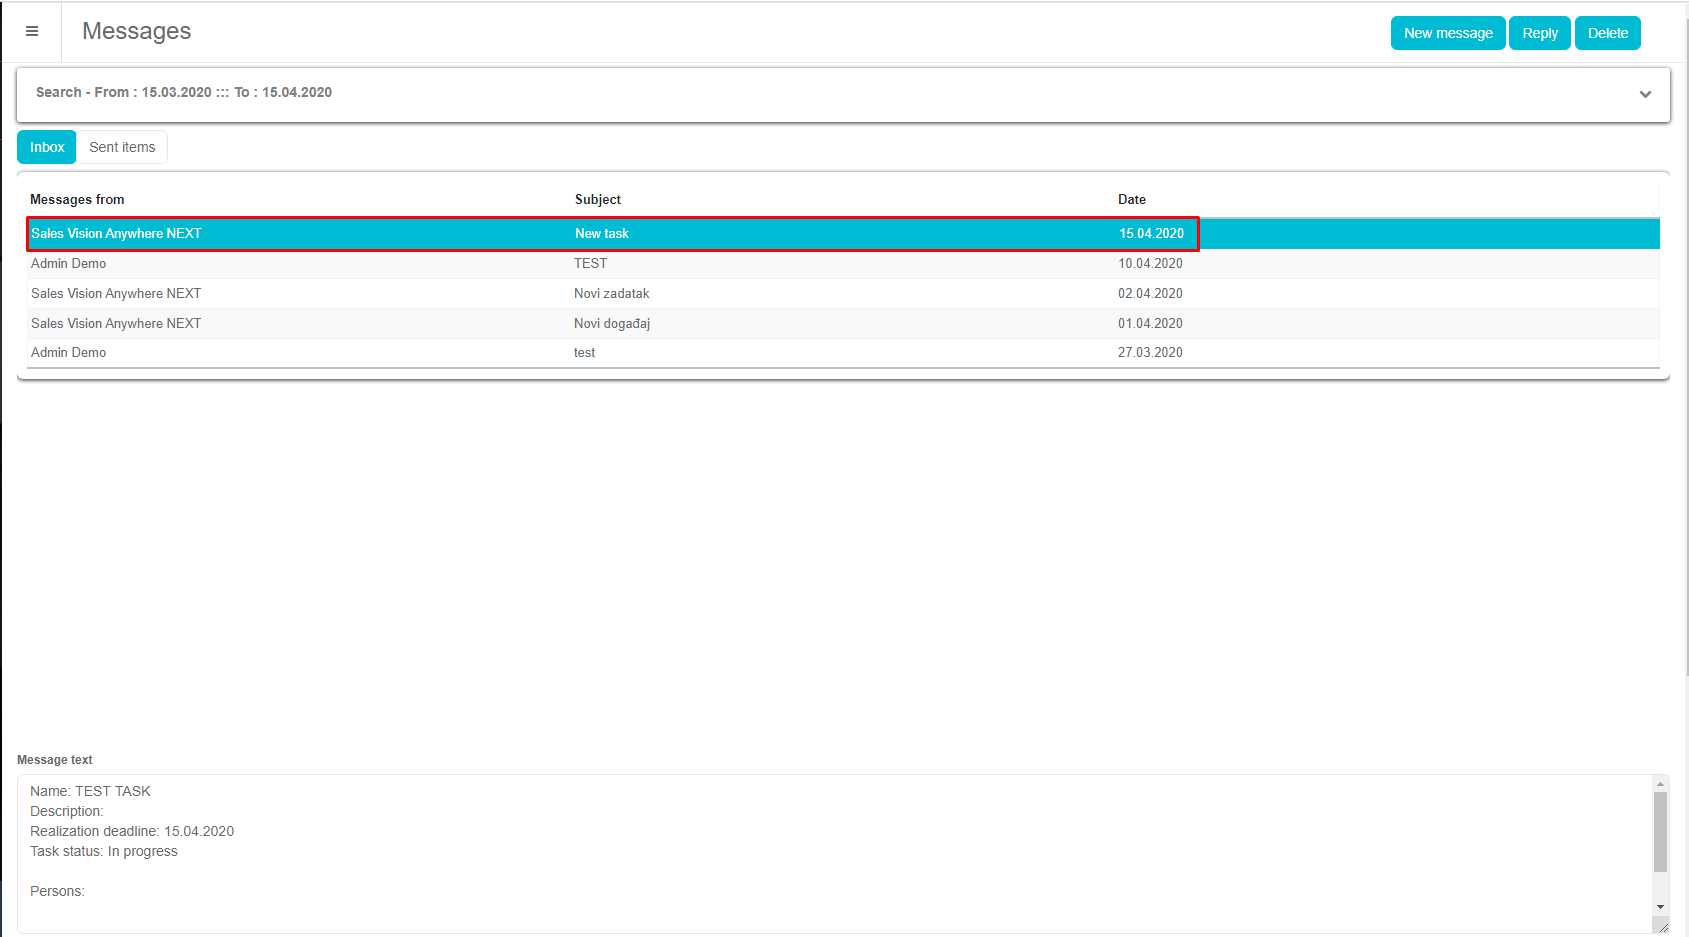The height and width of the screenshot is (937, 1689).
Task: Open the hamburger navigation menu
Action: [x=32, y=32]
